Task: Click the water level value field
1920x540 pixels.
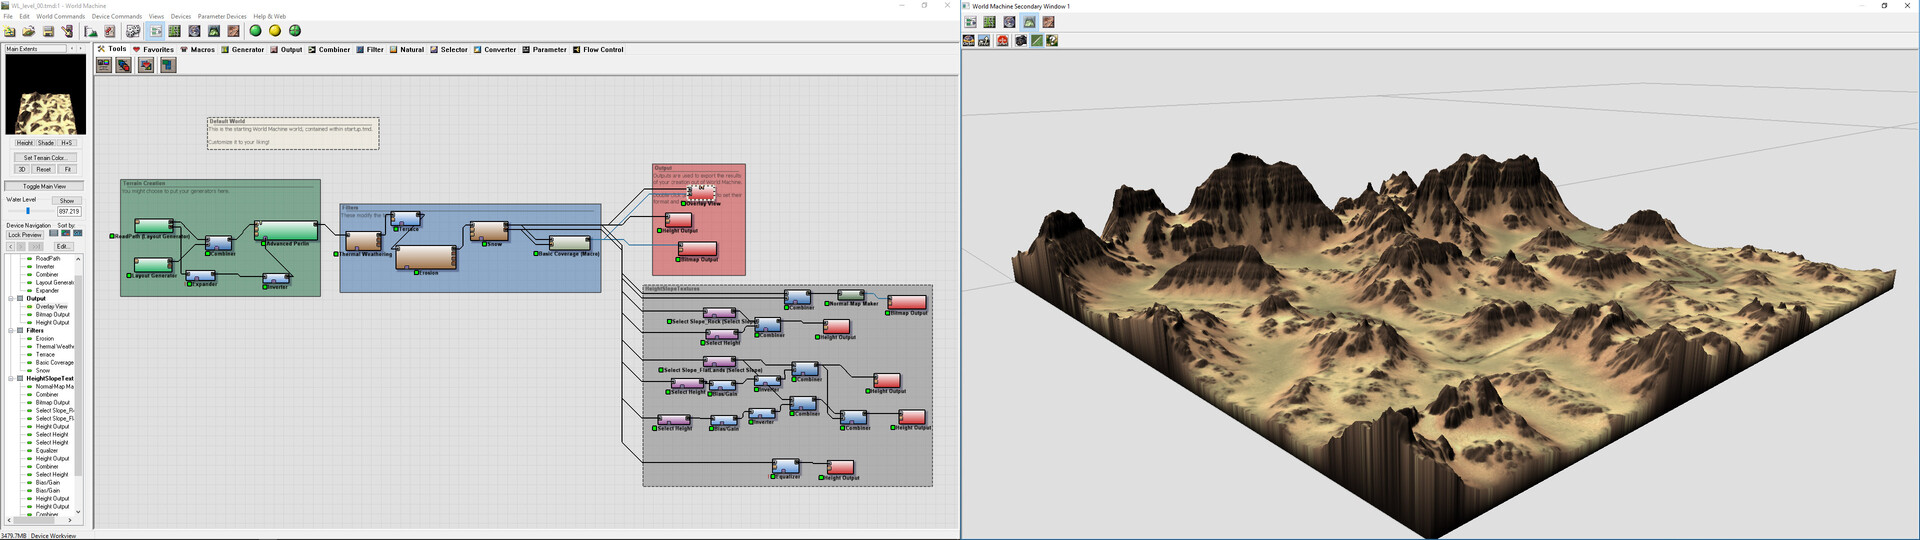Action: point(69,211)
